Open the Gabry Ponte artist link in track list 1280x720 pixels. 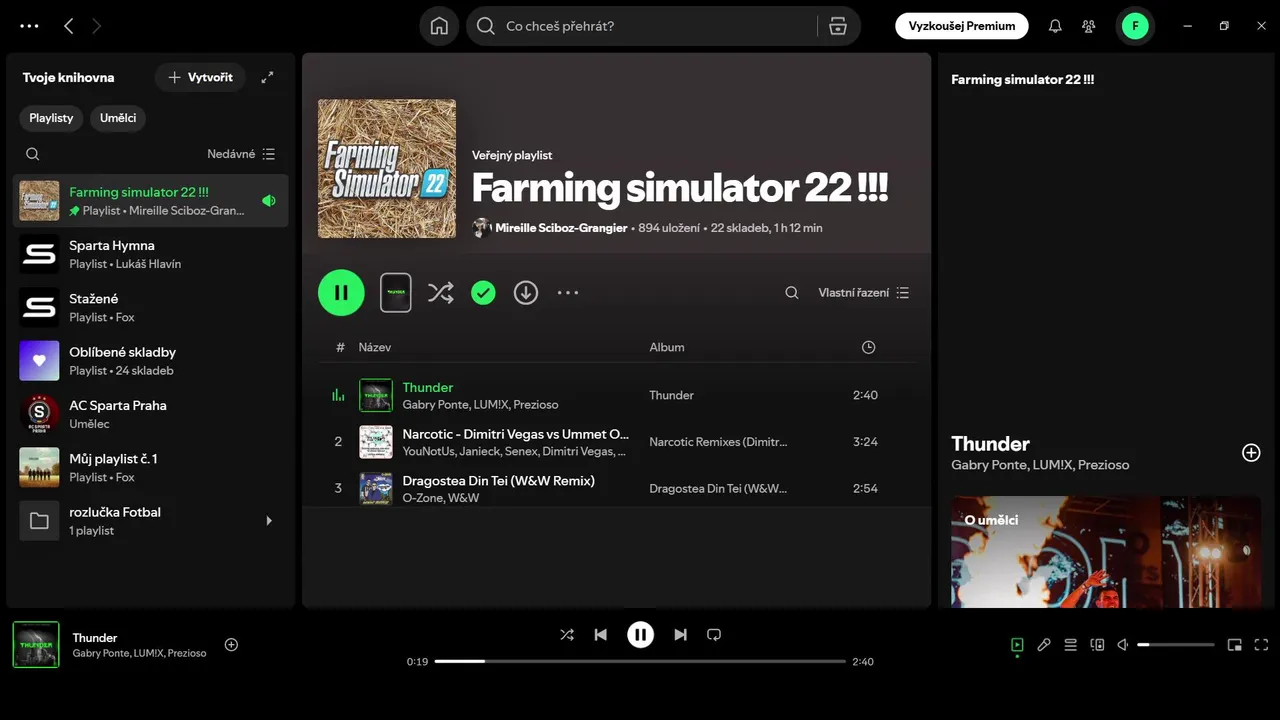436,405
